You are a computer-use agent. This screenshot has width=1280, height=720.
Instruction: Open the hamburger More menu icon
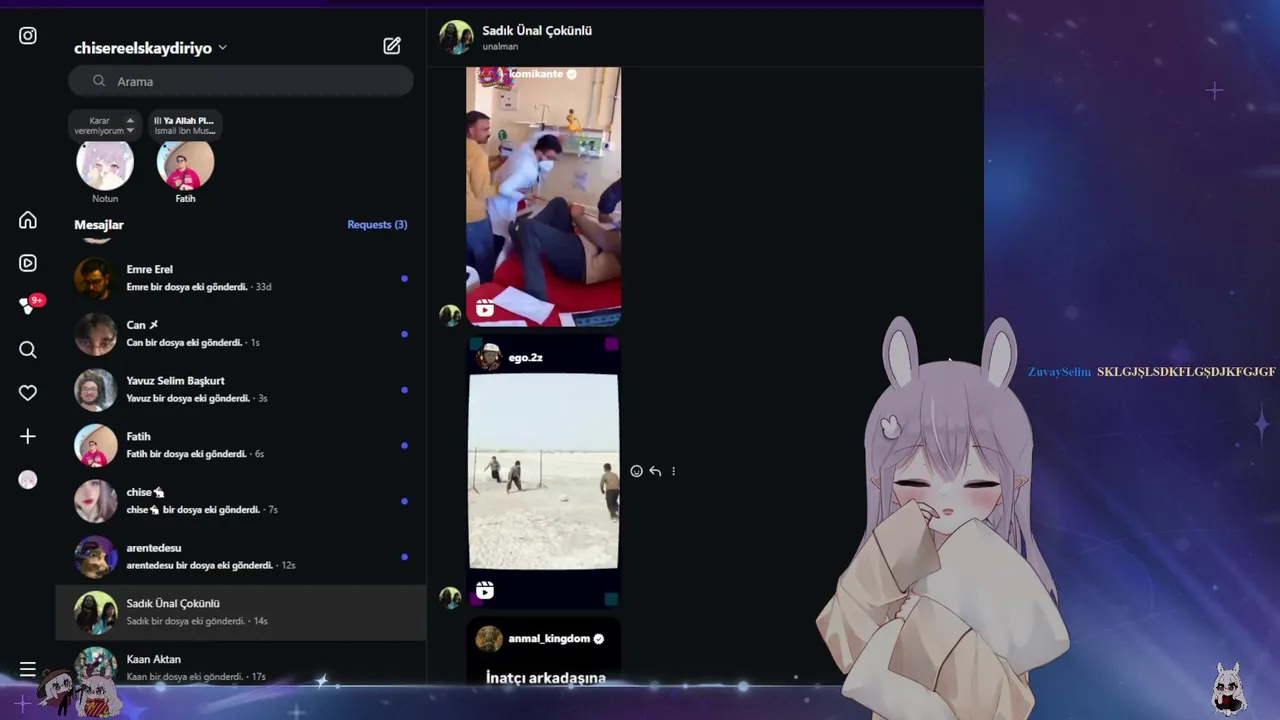coord(28,669)
